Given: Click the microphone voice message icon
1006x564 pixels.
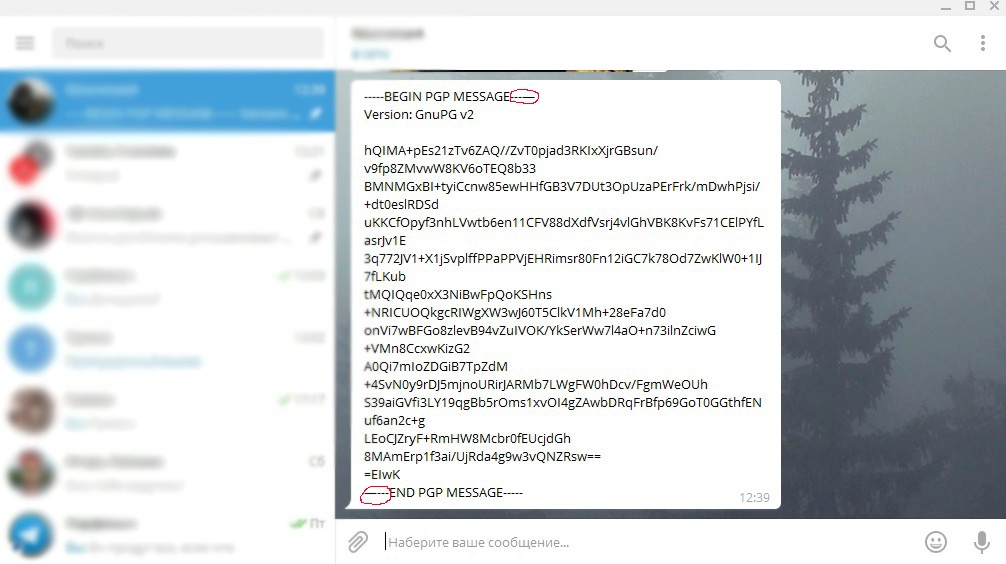Looking at the screenshot, I should click(x=981, y=542).
